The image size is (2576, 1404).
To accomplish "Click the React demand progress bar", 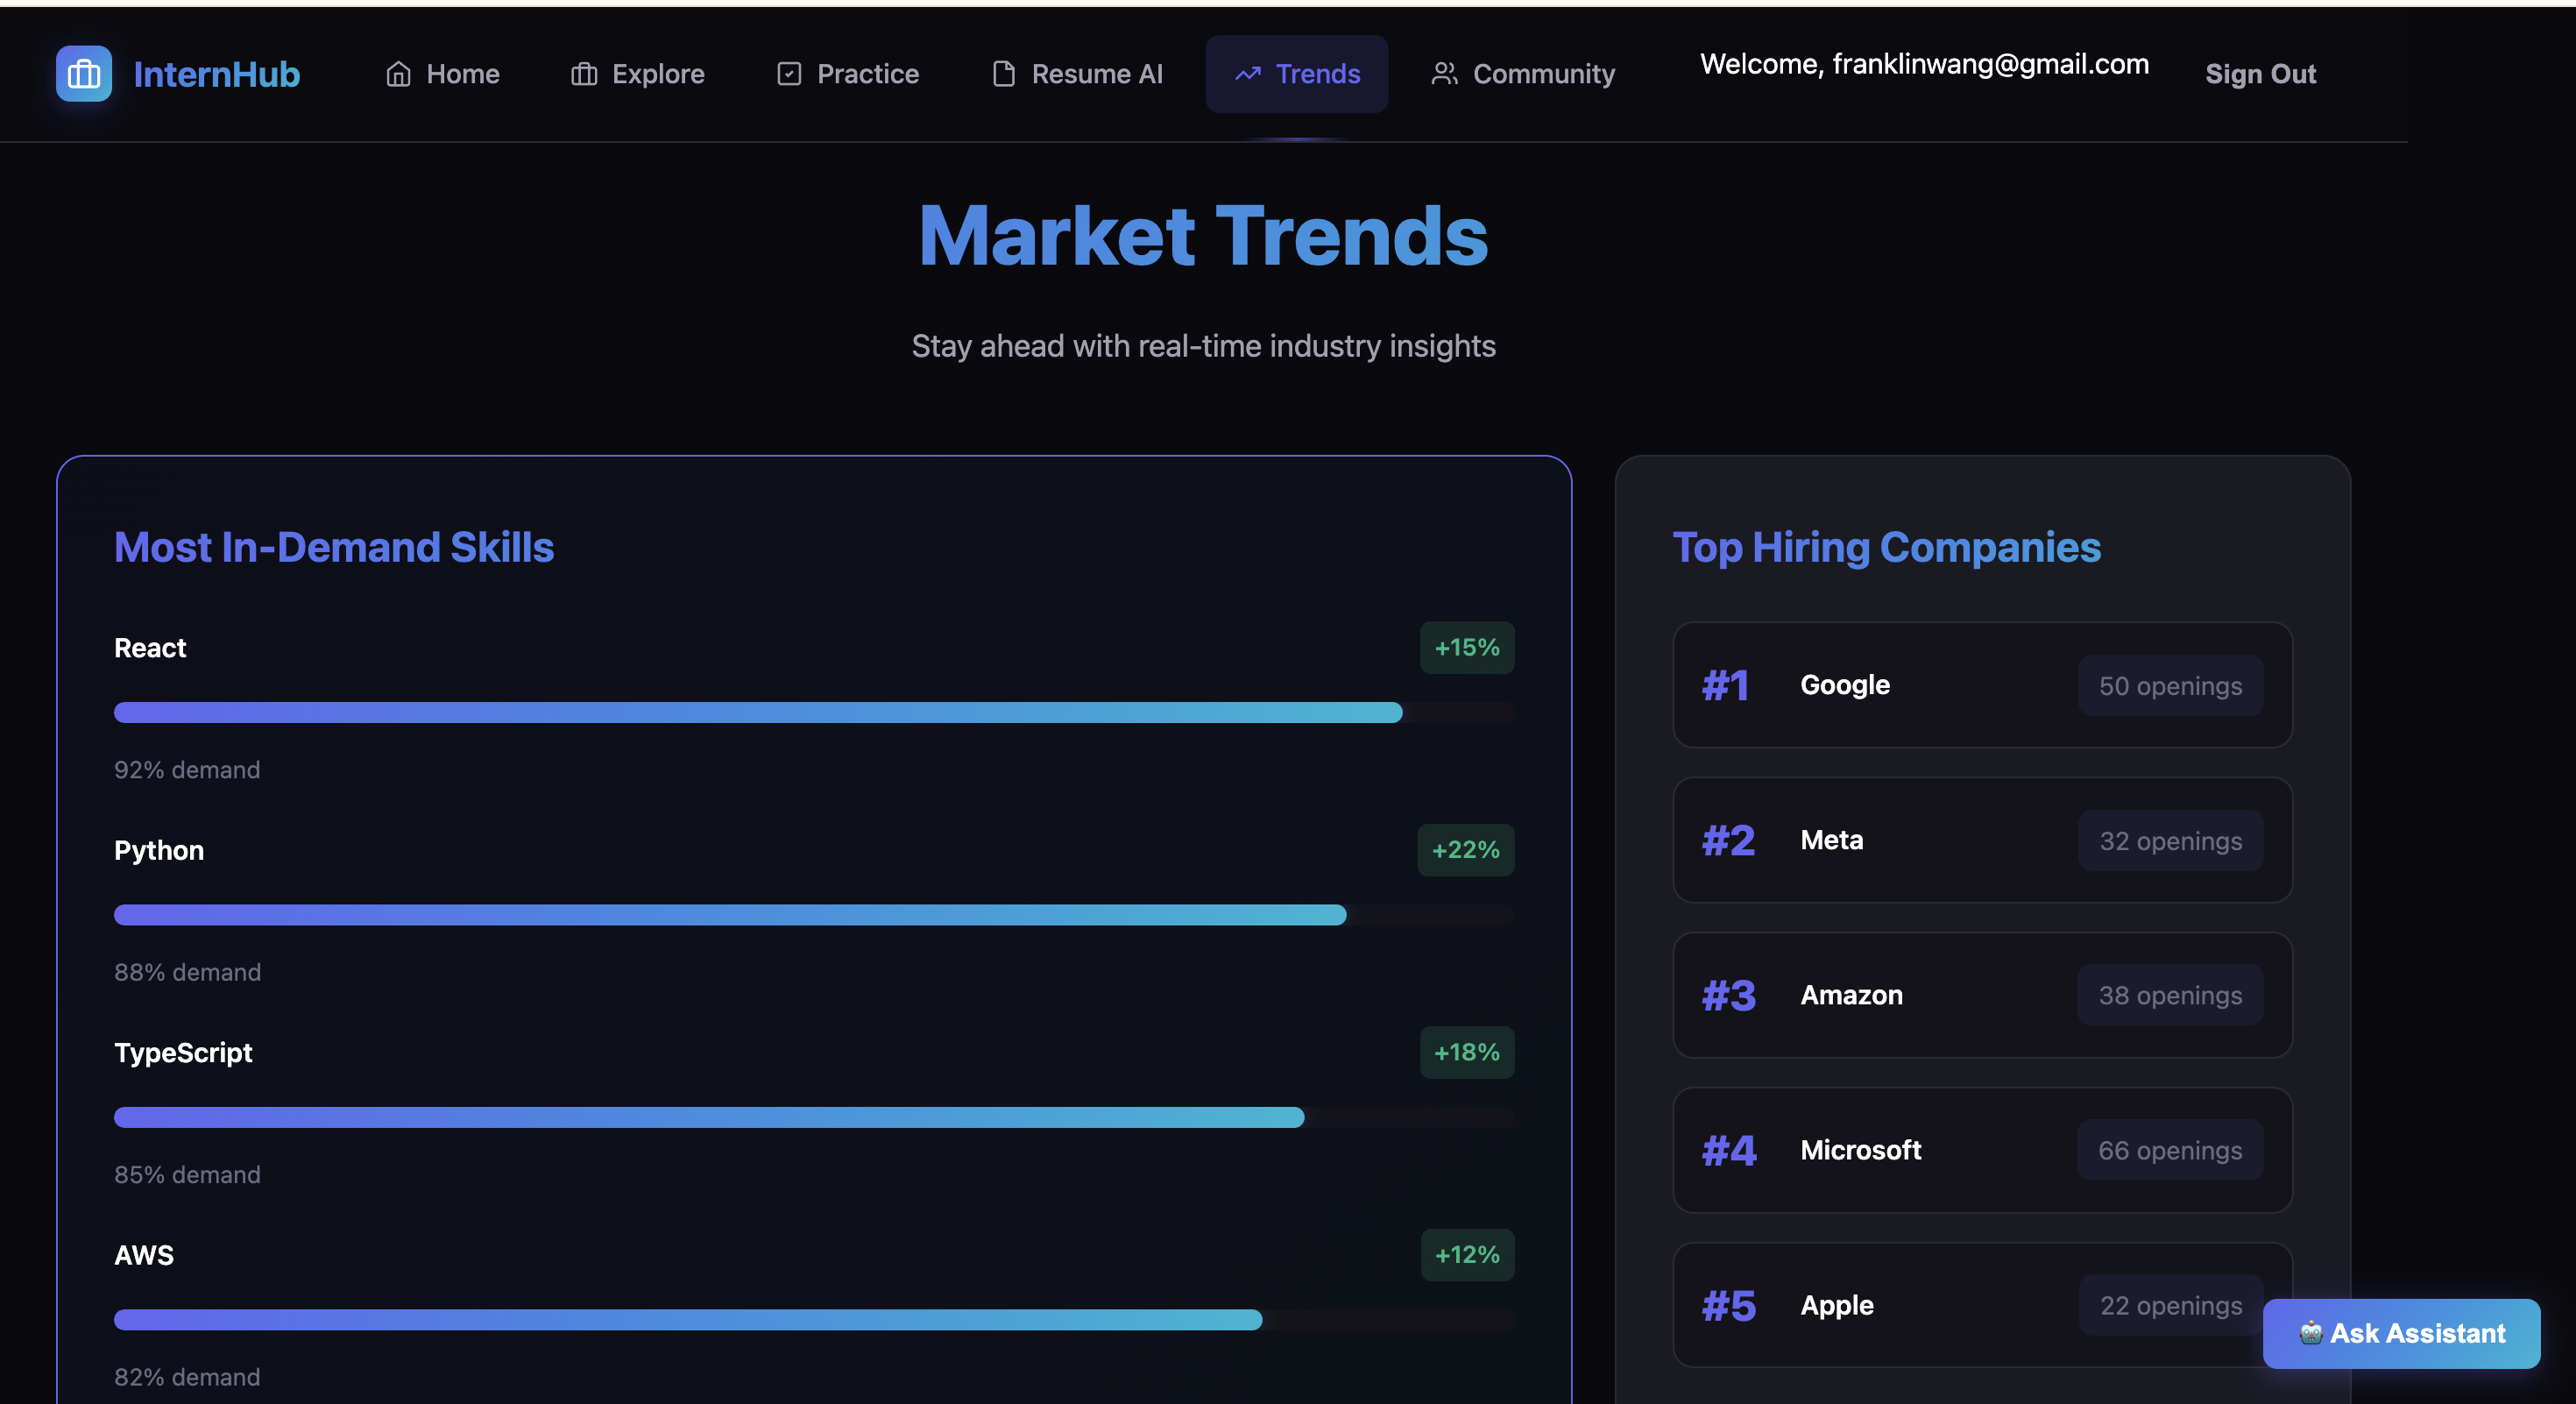I will coord(757,712).
